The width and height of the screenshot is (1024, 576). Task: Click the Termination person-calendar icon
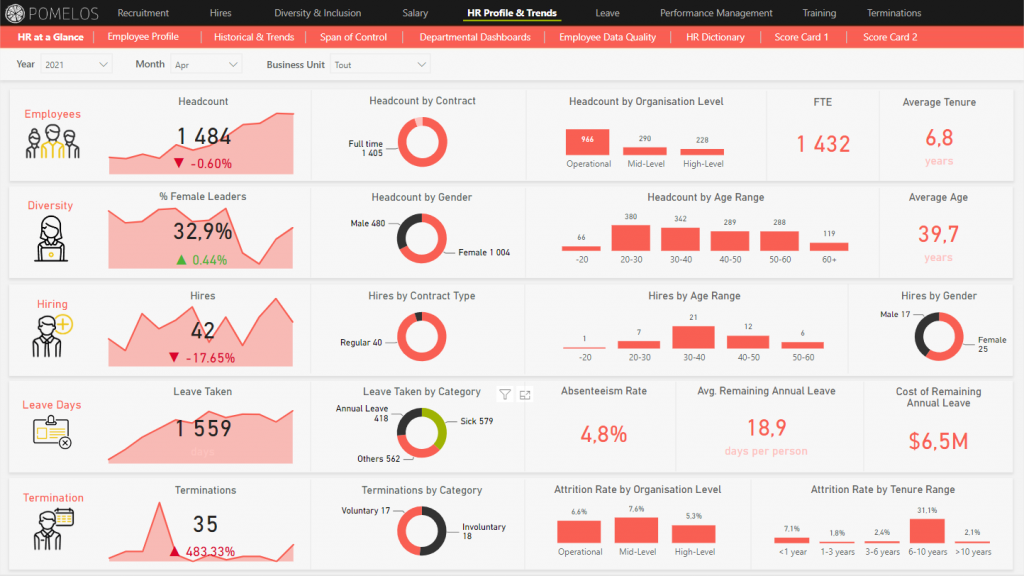point(51,527)
